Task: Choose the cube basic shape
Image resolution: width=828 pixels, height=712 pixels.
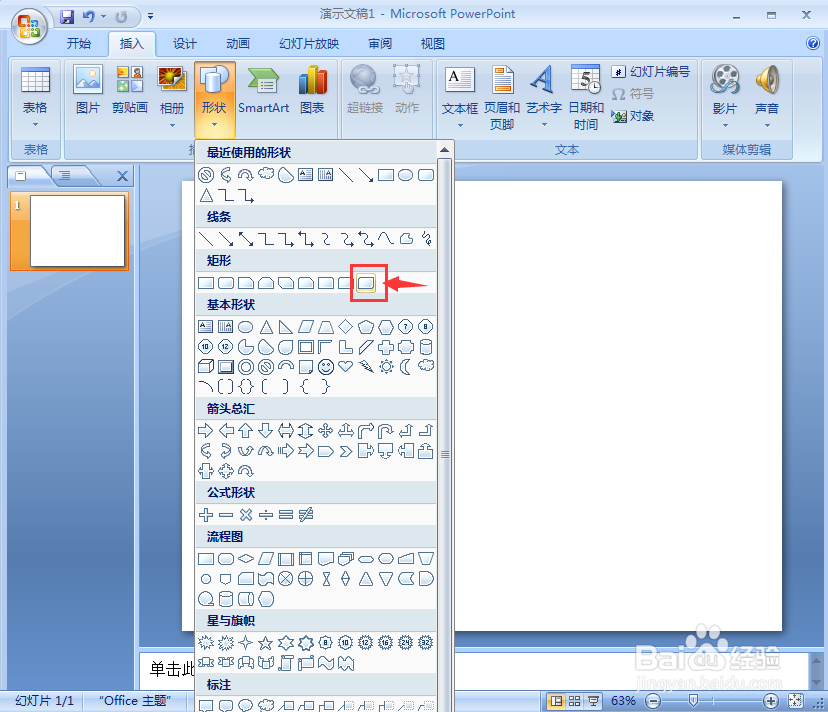Action: coord(206,366)
